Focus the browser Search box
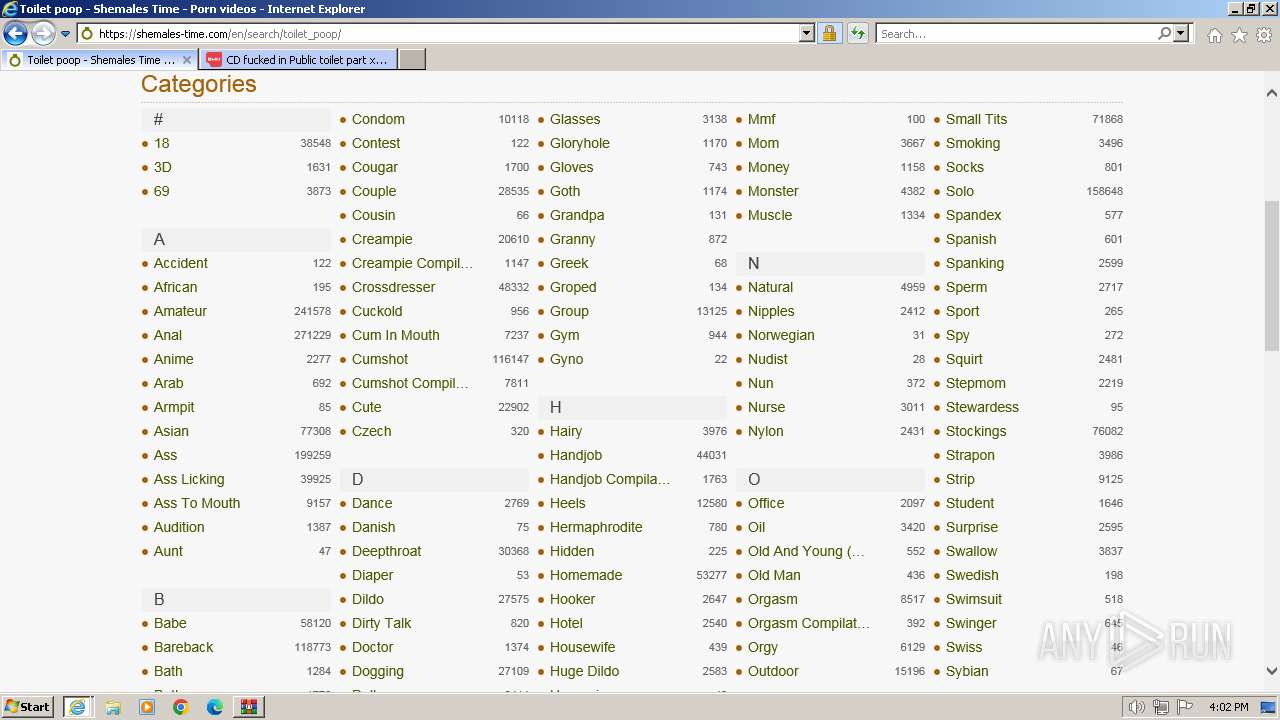The width and height of the screenshot is (1280, 720). (x=1016, y=34)
